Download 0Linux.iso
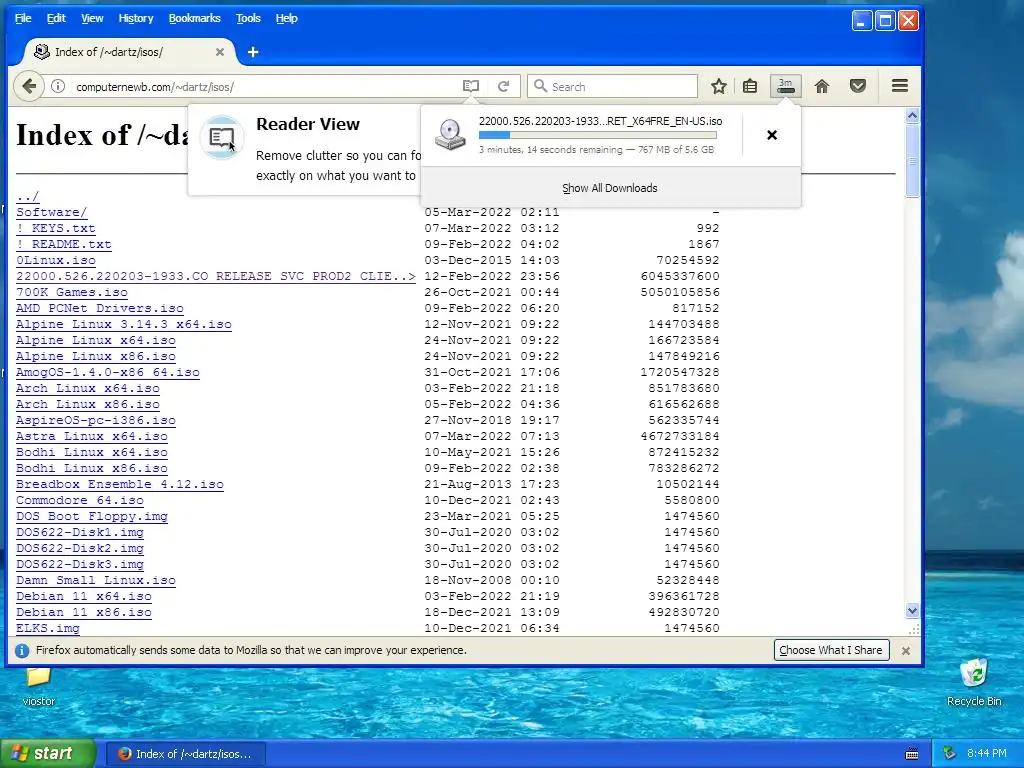 [x=56, y=260]
